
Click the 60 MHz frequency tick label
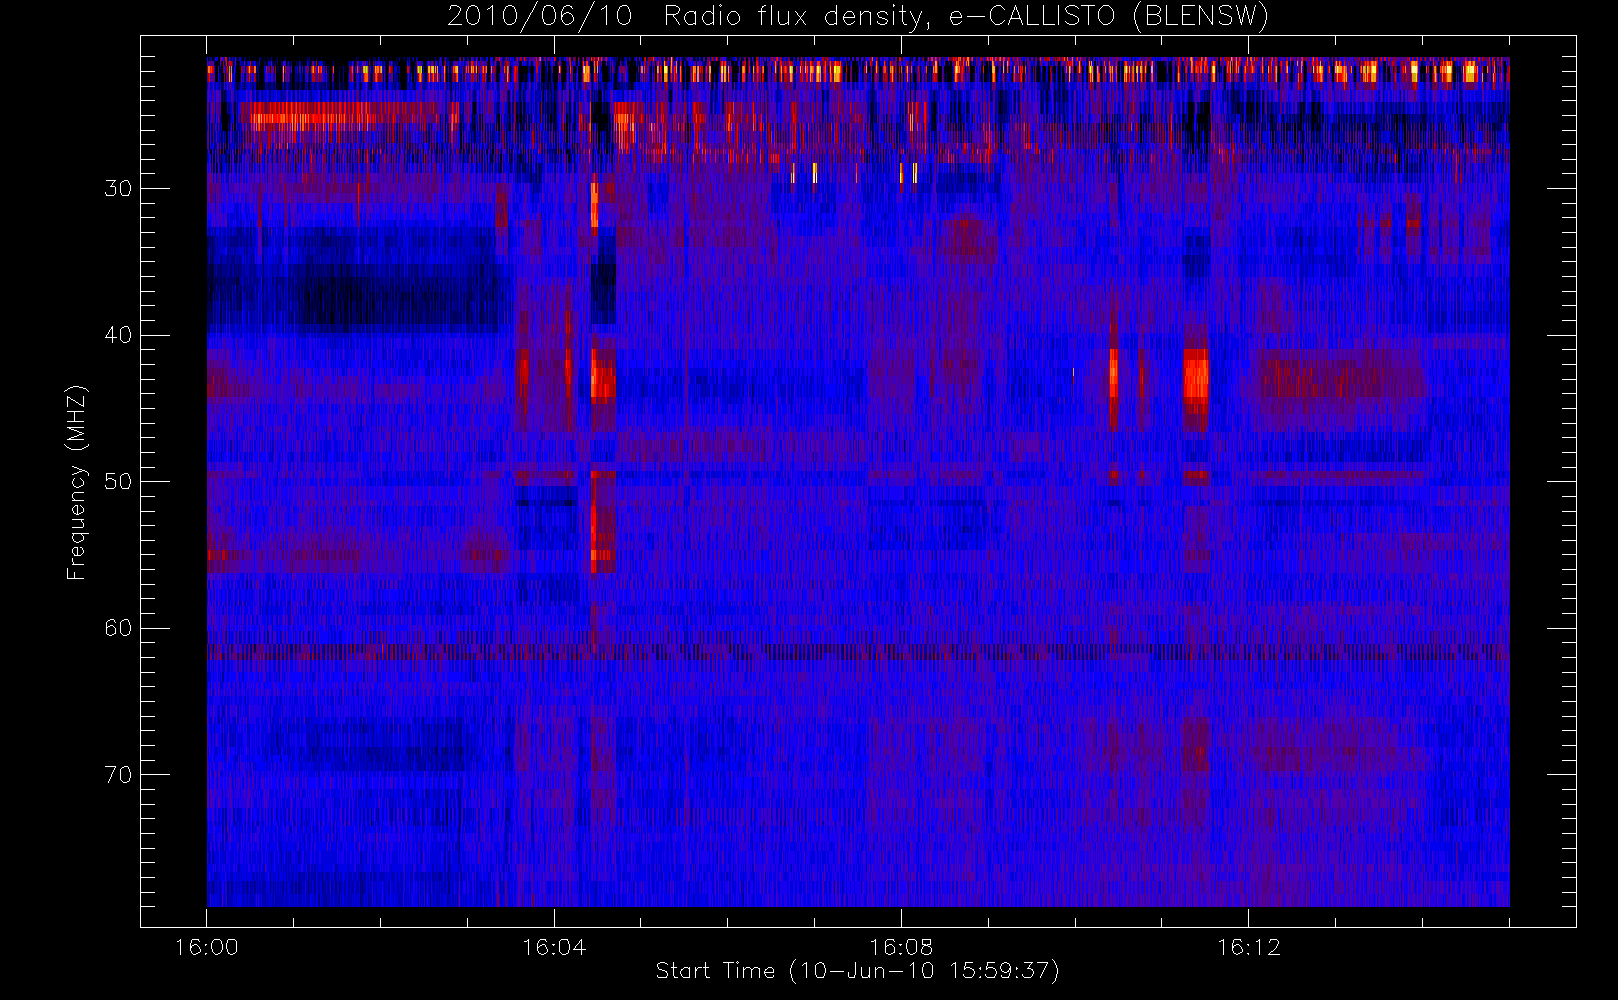tap(118, 628)
